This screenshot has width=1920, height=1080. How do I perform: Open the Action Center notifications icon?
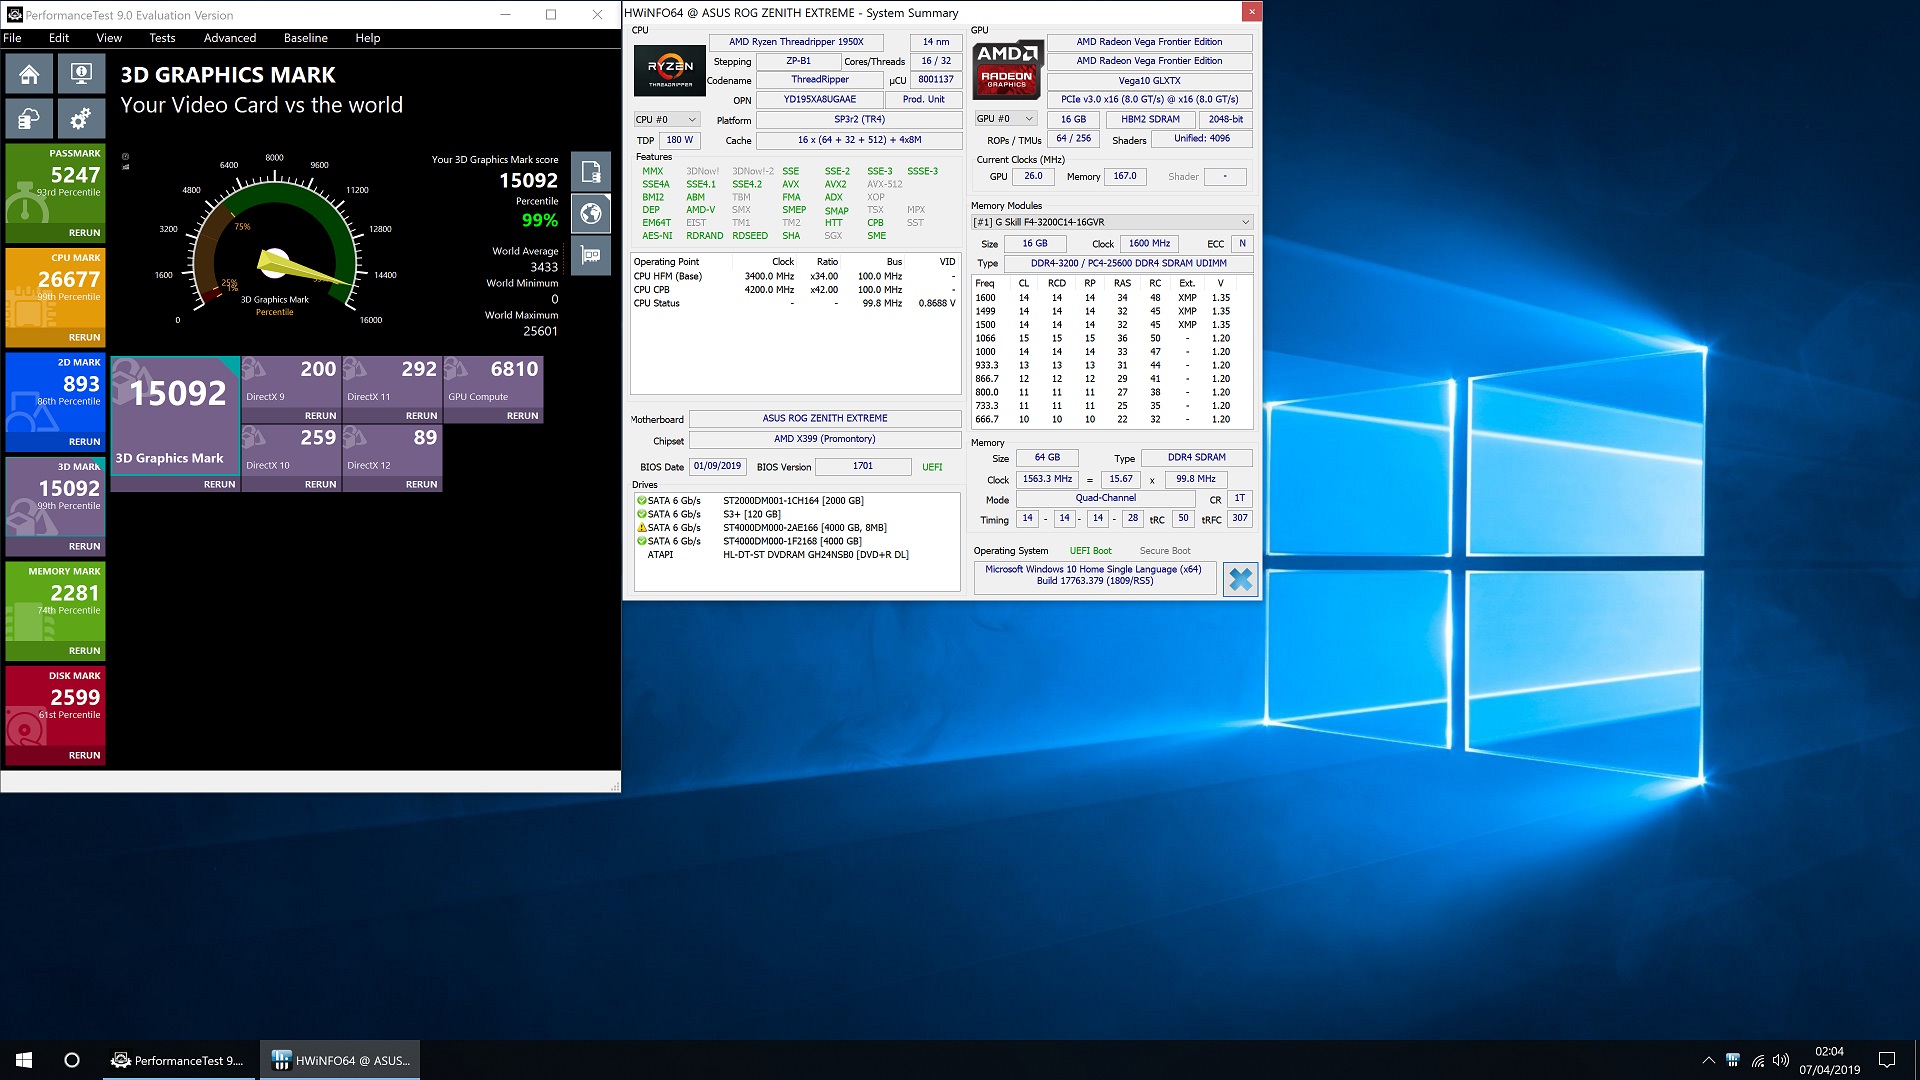tap(1887, 1060)
